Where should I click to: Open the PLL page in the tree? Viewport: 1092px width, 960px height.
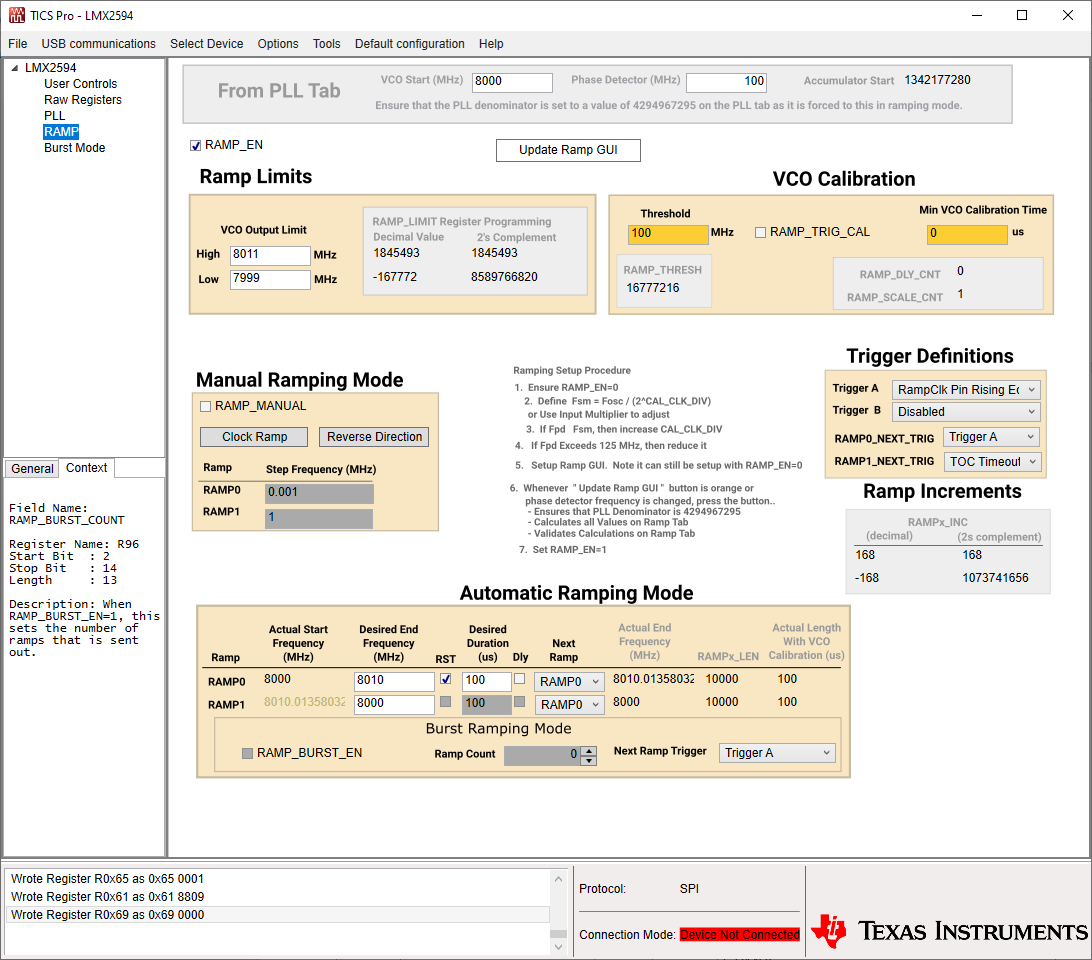(x=54, y=116)
